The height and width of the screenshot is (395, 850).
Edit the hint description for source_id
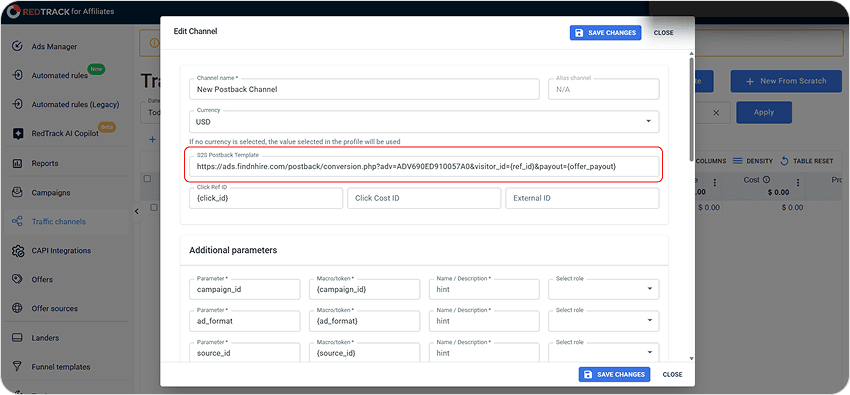point(484,352)
